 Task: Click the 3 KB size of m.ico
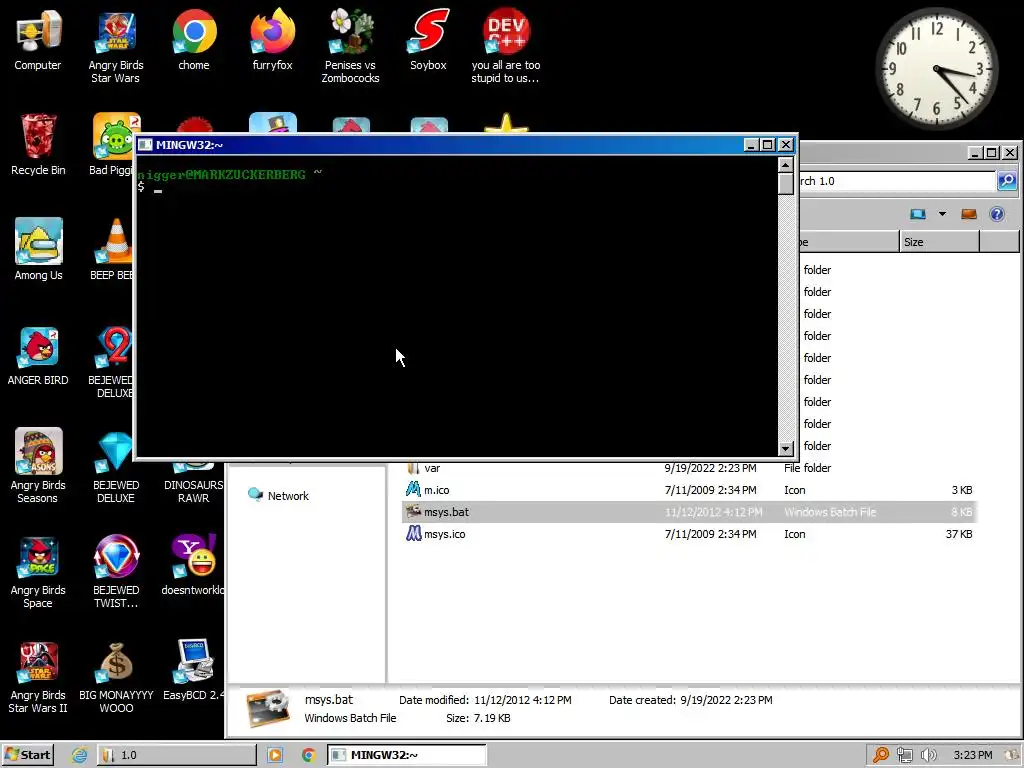[961, 490]
